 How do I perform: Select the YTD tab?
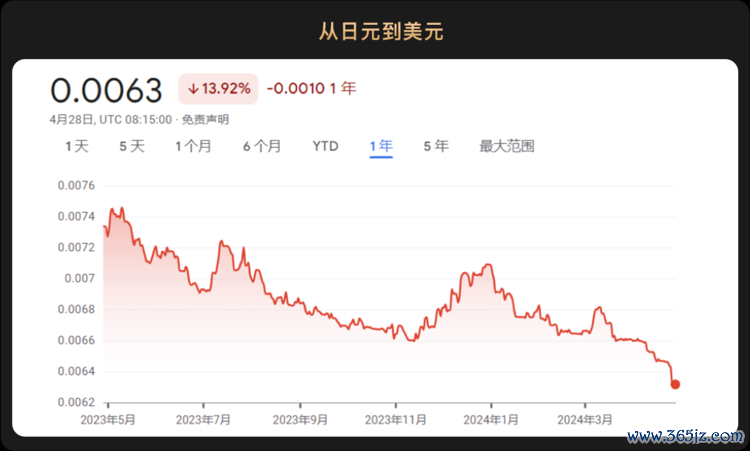(x=325, y=146)
